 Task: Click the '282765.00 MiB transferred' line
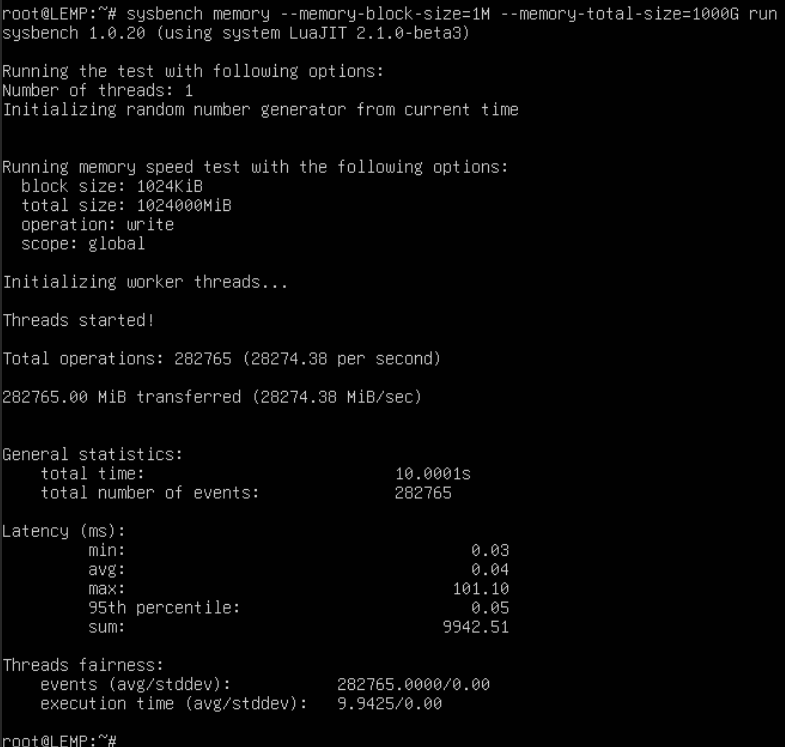pos(212,397)
